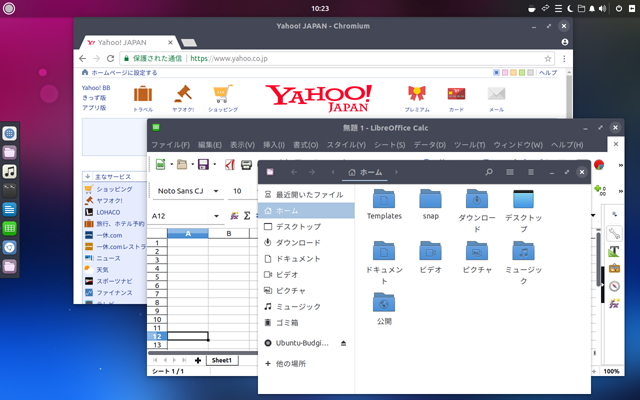Expand the font name dropdown in Calc

216,191
